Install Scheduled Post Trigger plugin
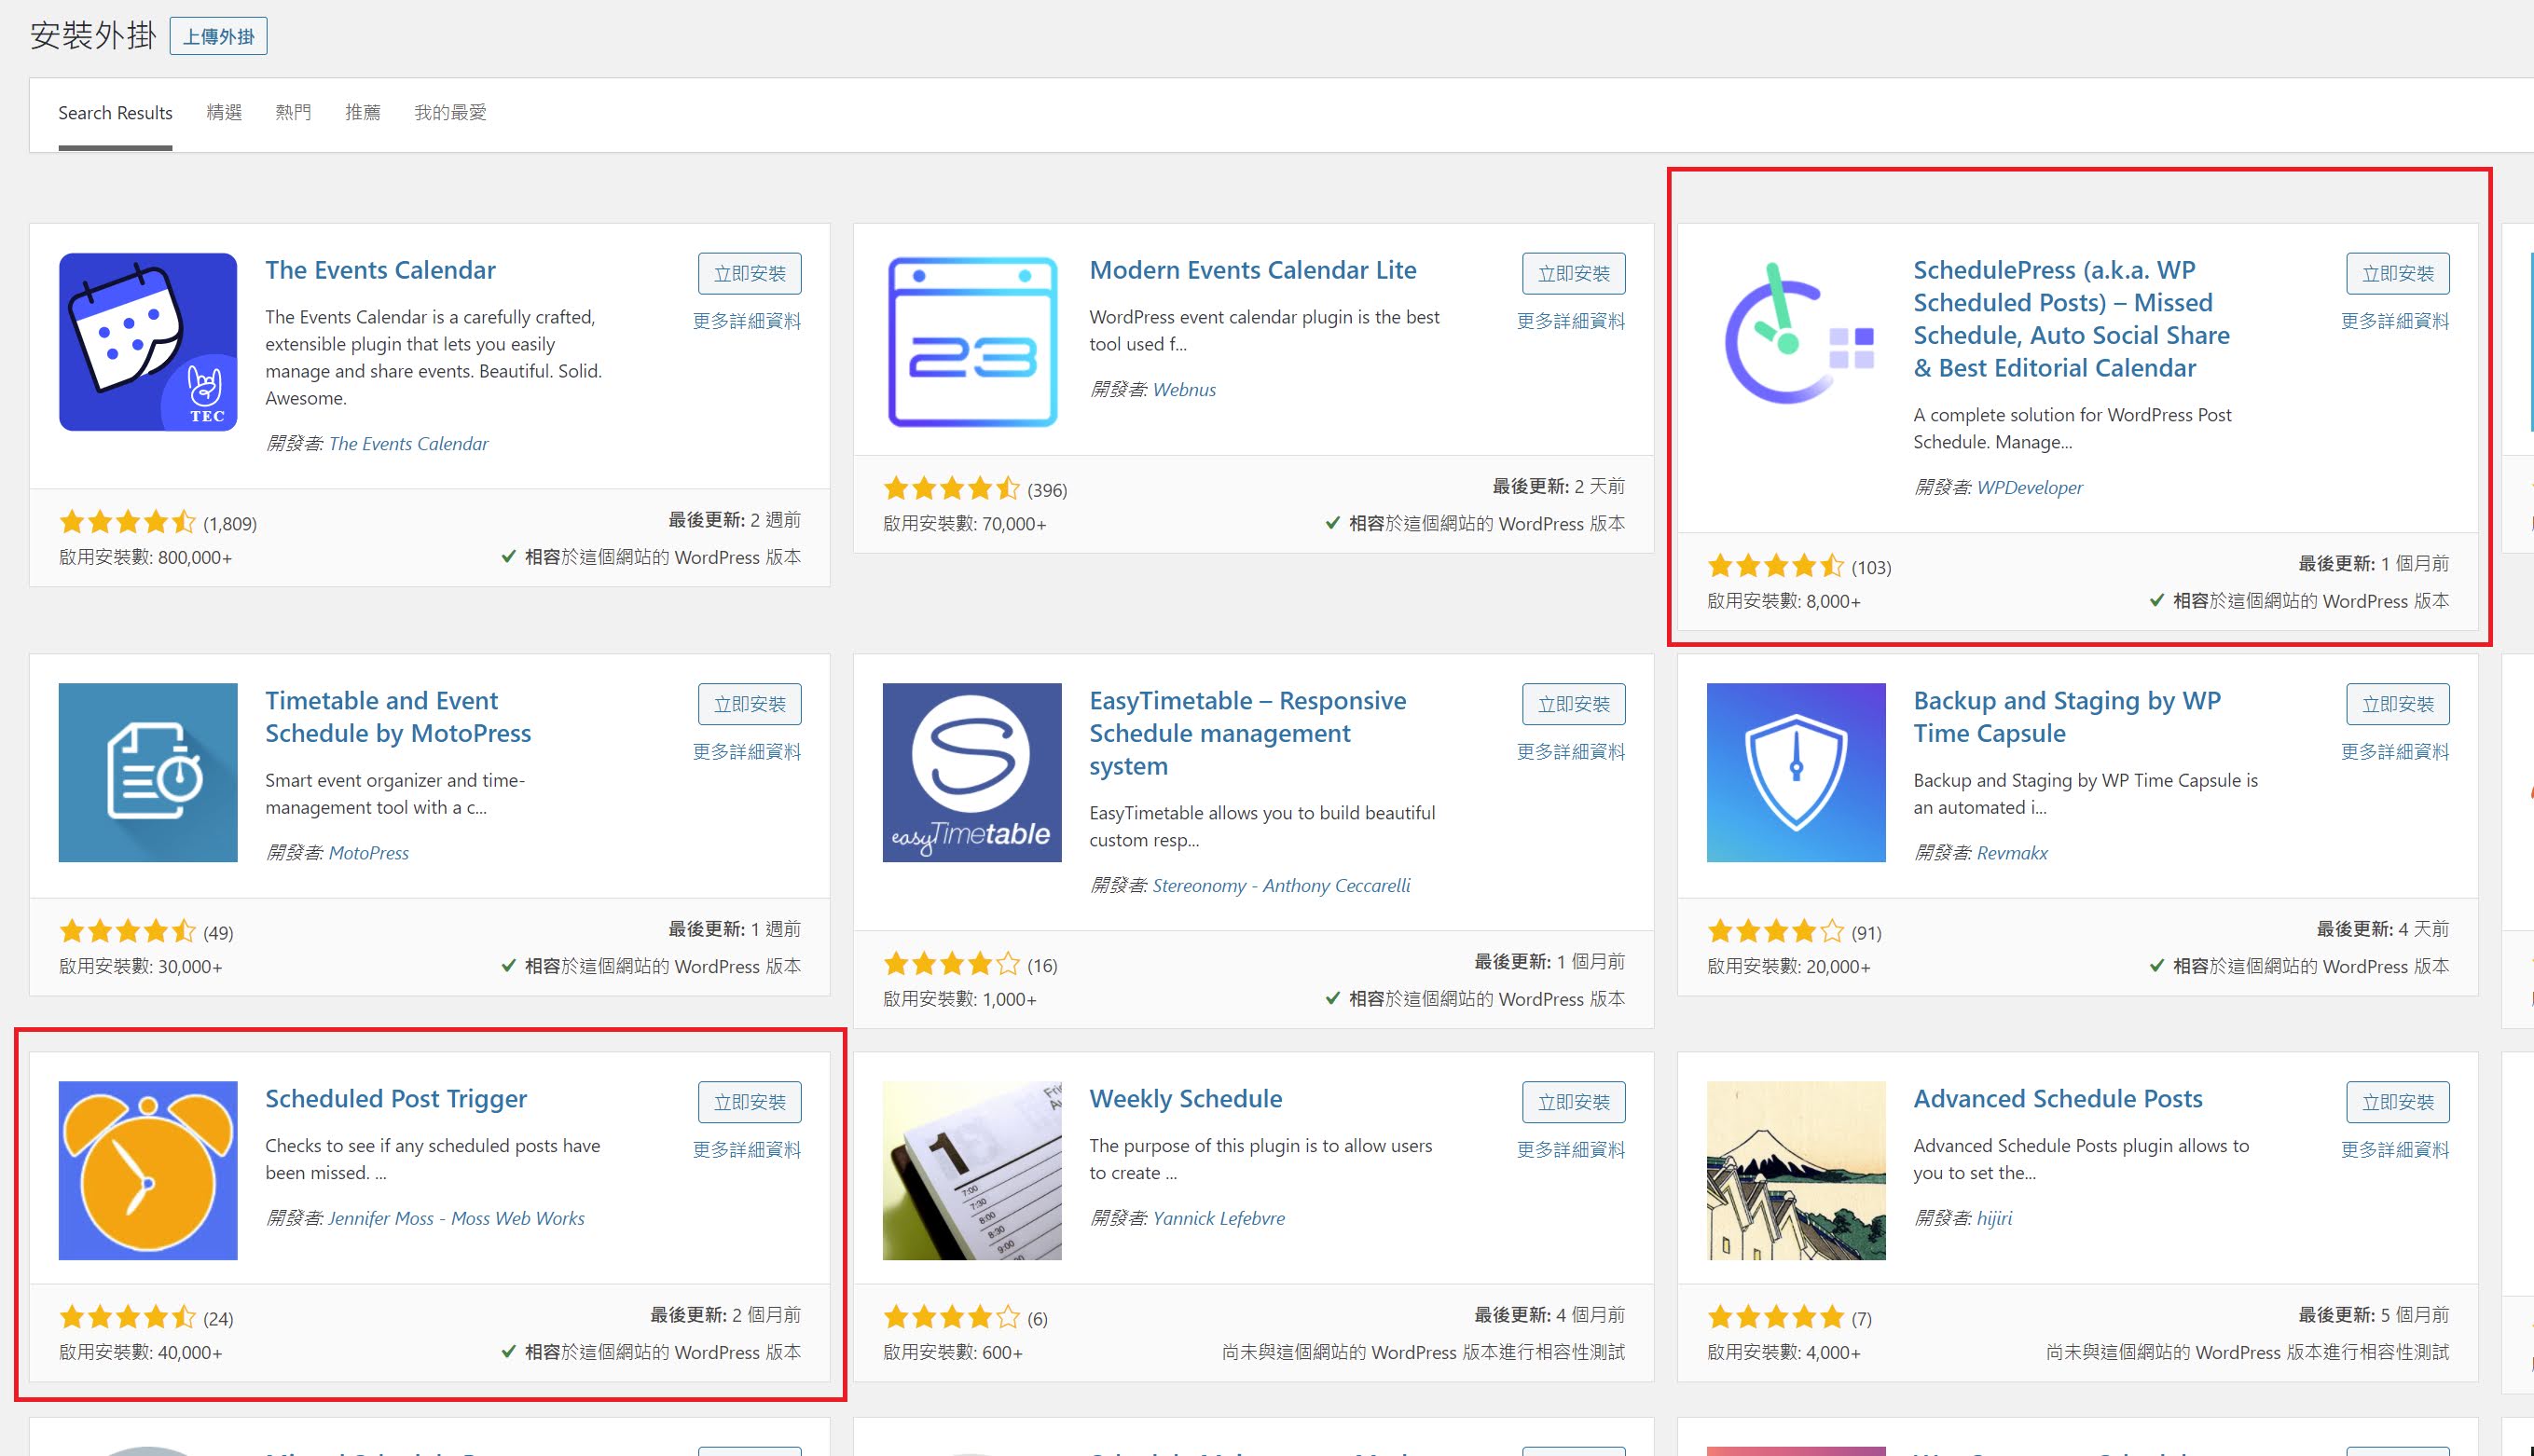The image size is (2534, 1456). [x=750, y=1102]
